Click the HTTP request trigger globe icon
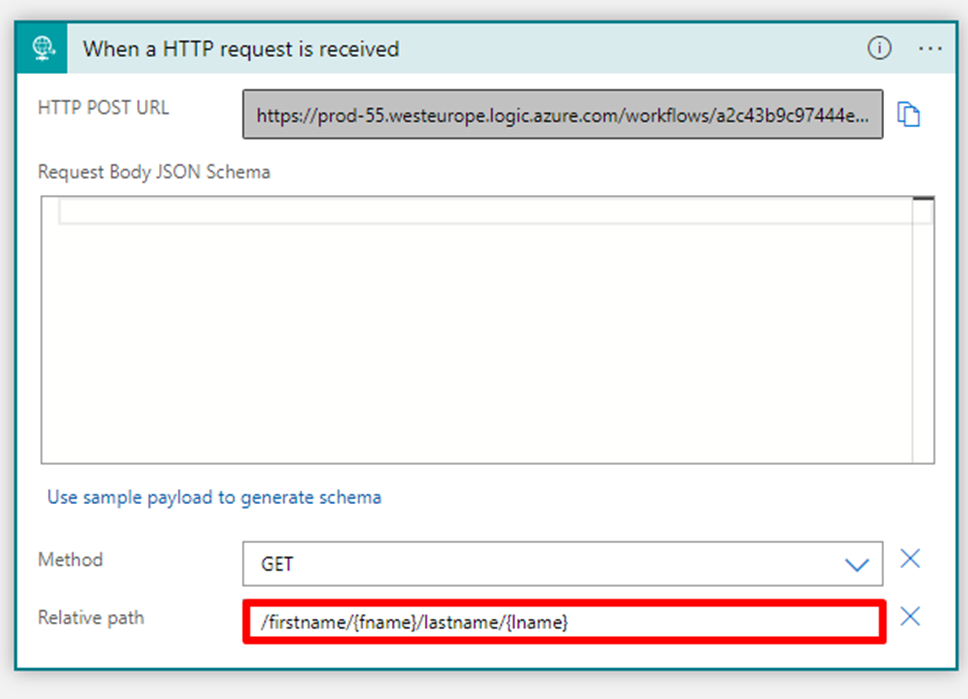The height and width of the screenshot is (699, 968). [42, 49]
